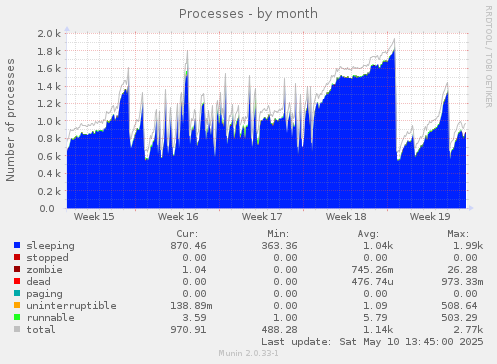Click the 'Week 18' x-axis label
497x364 pixels.
point(346,217)
